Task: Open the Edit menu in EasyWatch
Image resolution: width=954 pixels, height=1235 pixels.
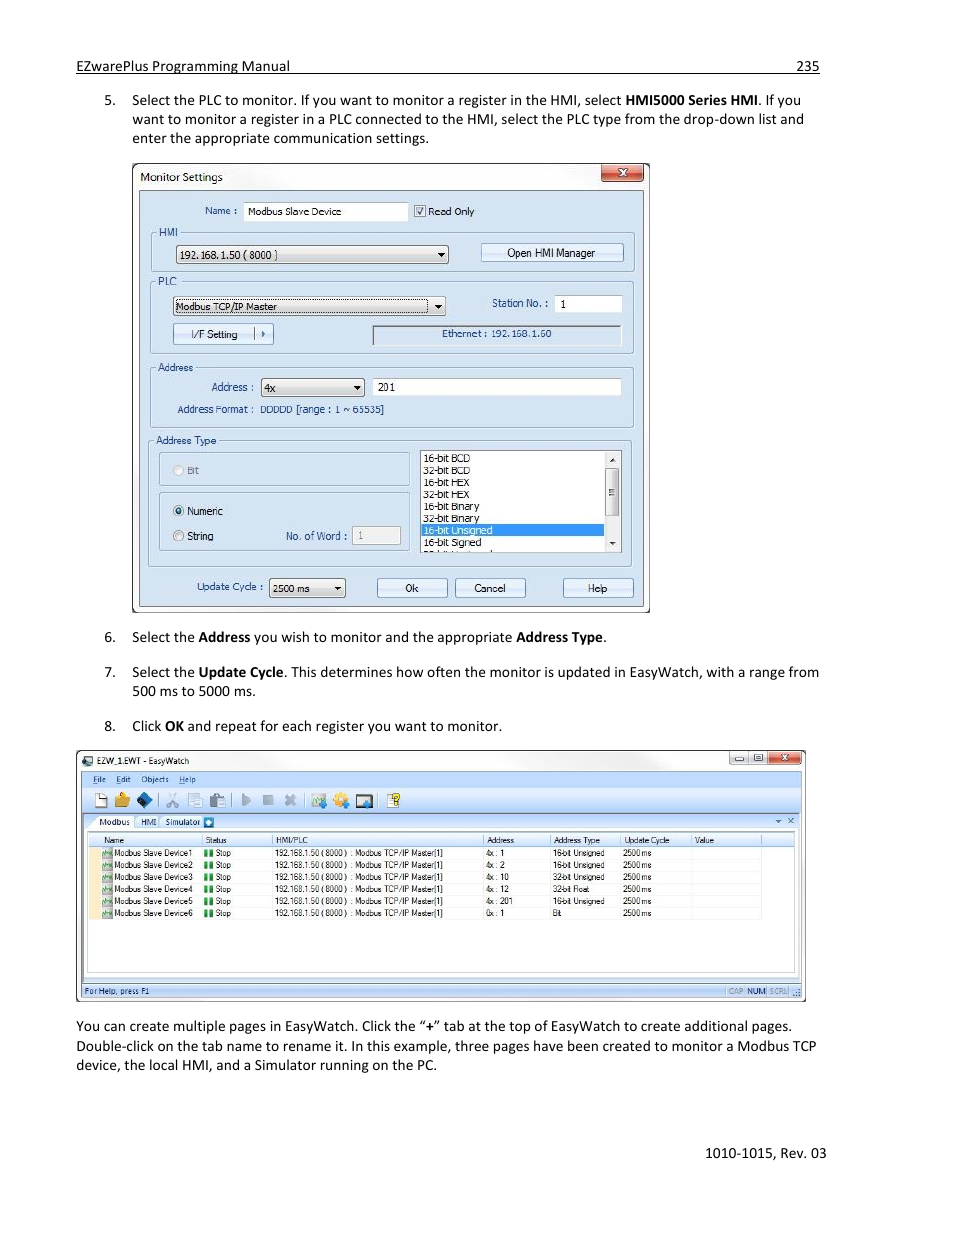Action: pos(123,779)
